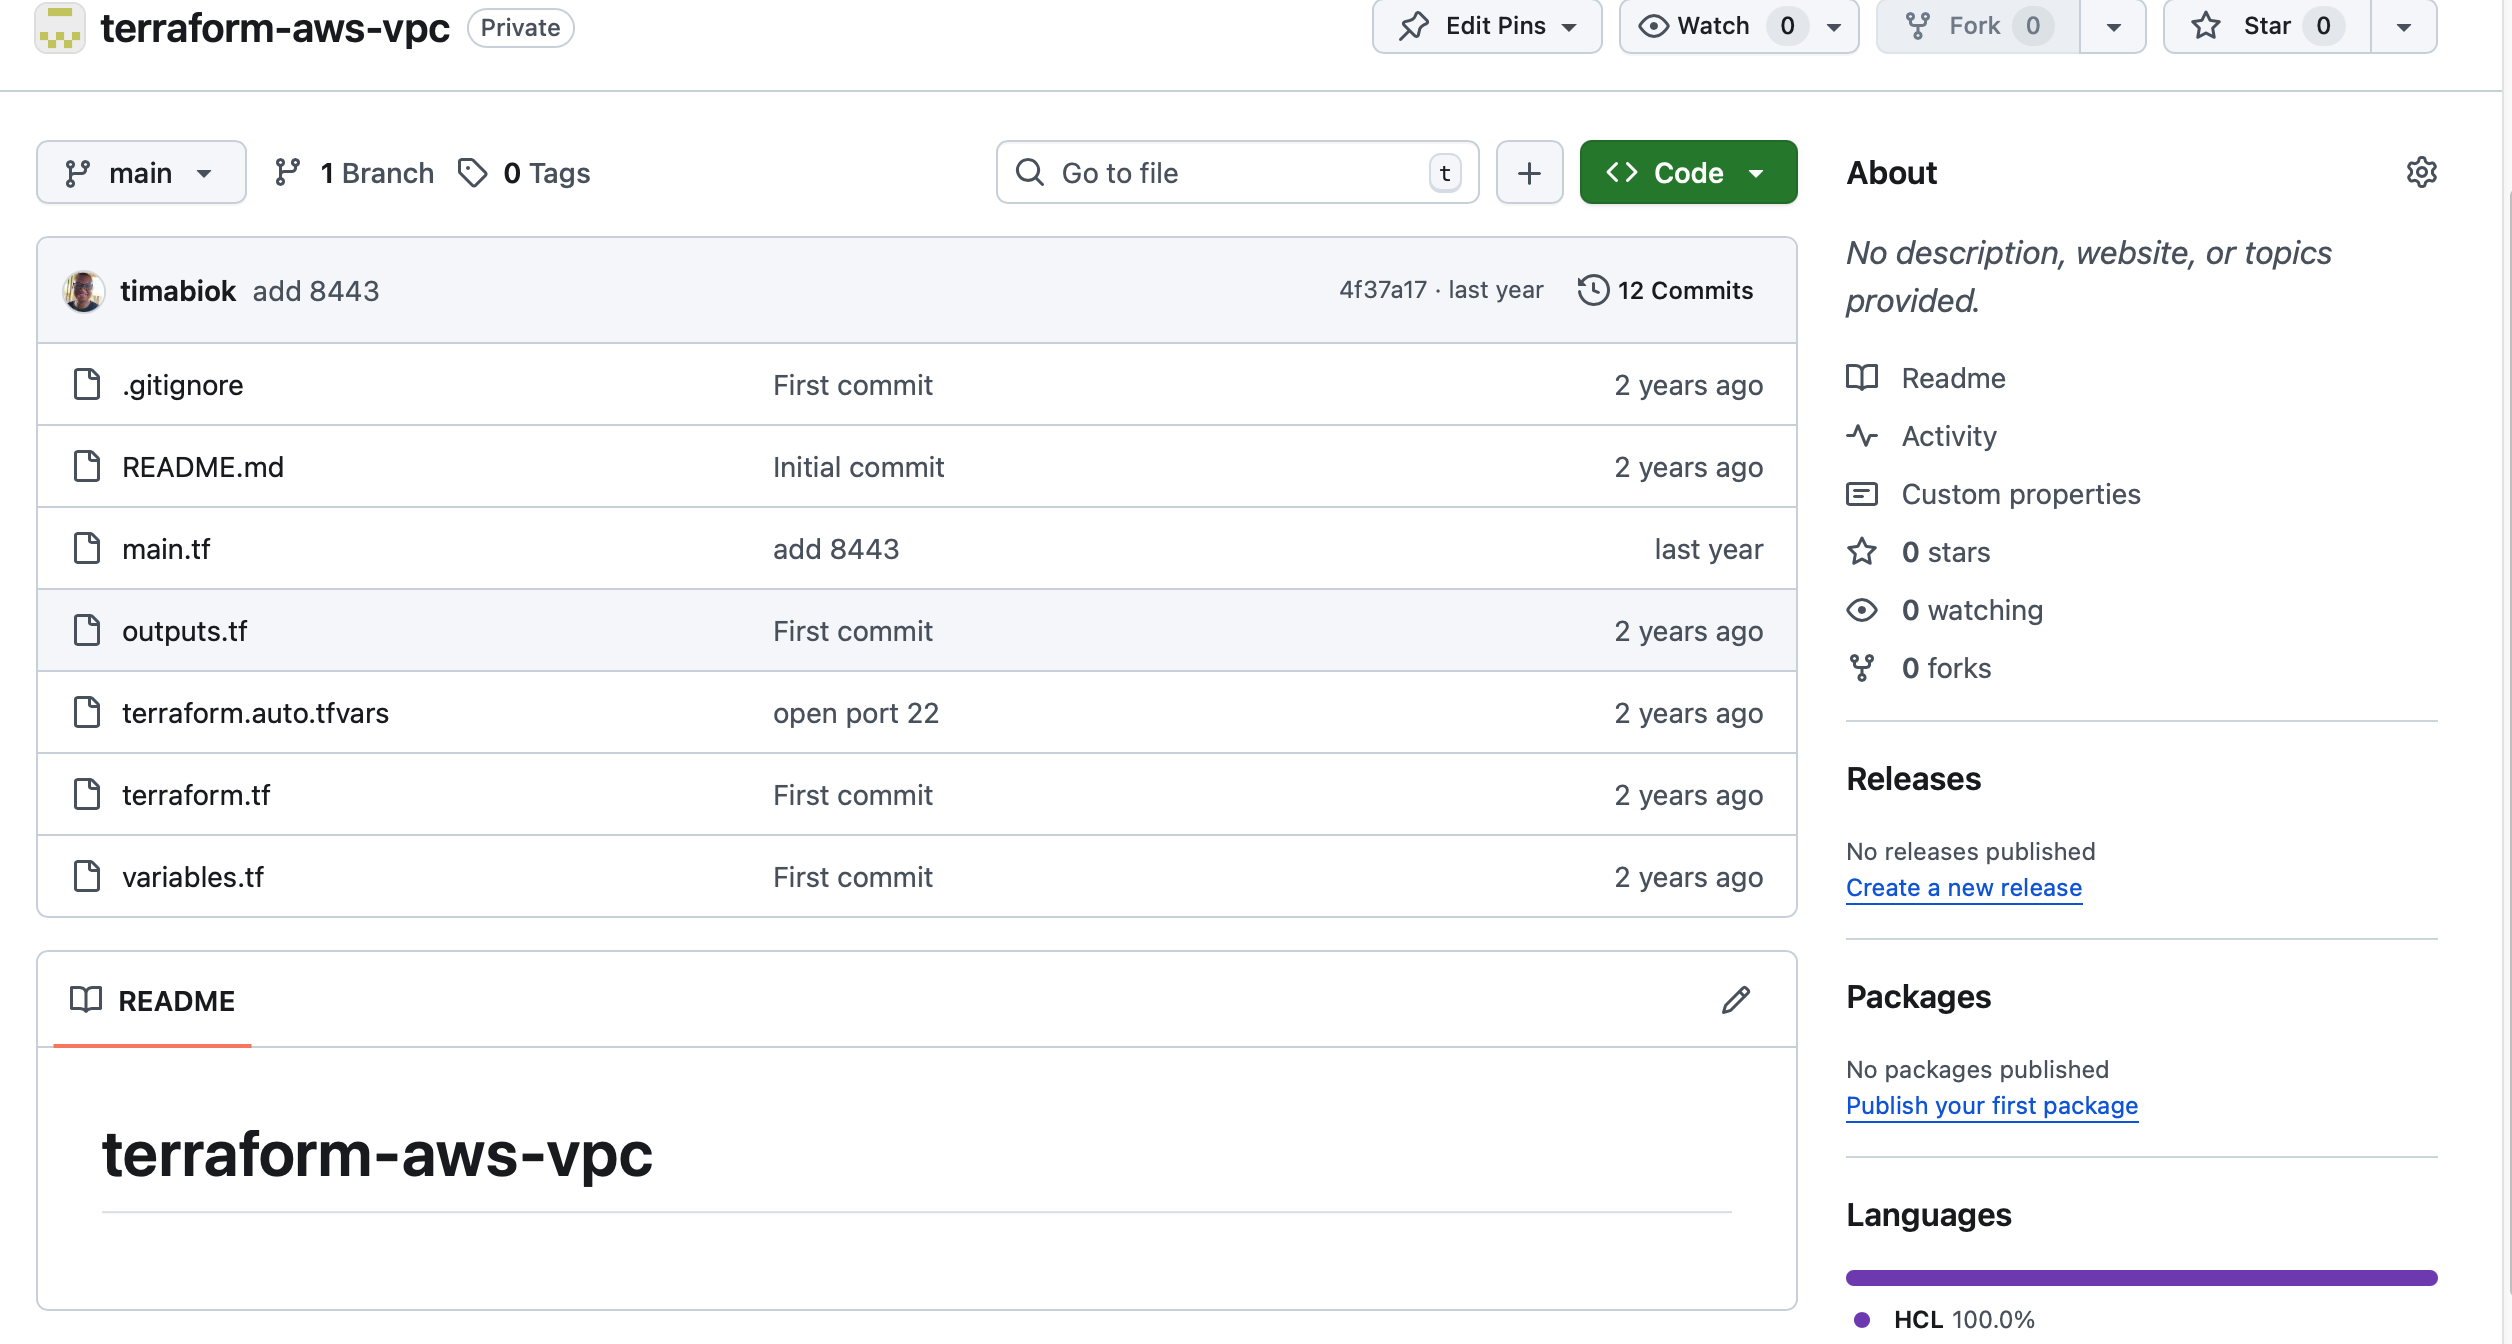Click timabiok user avatar
The height and width of the screenshot is (1344, 2512).
(x=84, y=291)
